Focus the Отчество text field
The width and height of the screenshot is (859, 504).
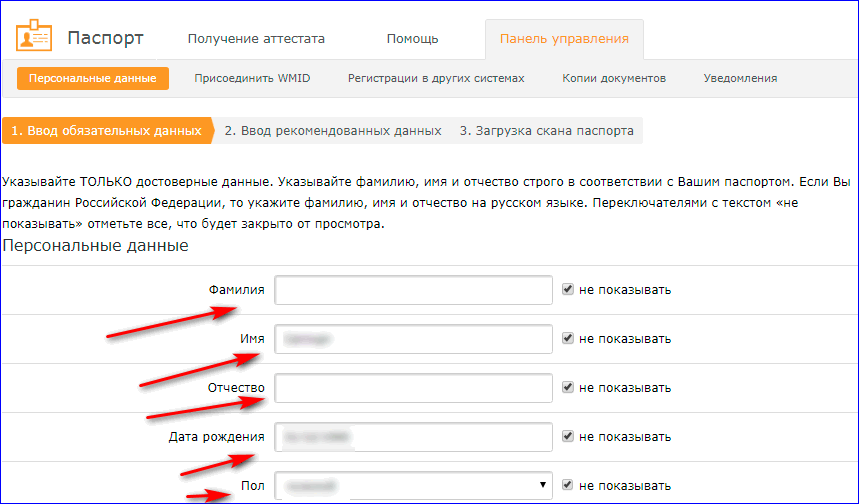tap(413, 387)
